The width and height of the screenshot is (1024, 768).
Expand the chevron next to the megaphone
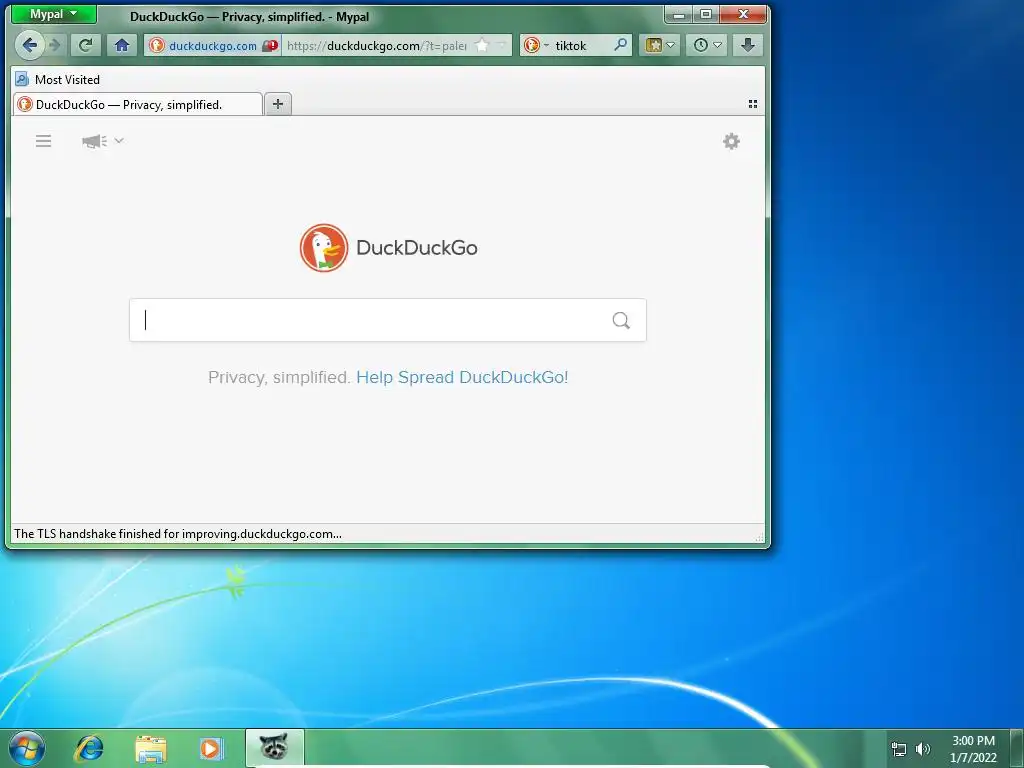click(119, 140)
